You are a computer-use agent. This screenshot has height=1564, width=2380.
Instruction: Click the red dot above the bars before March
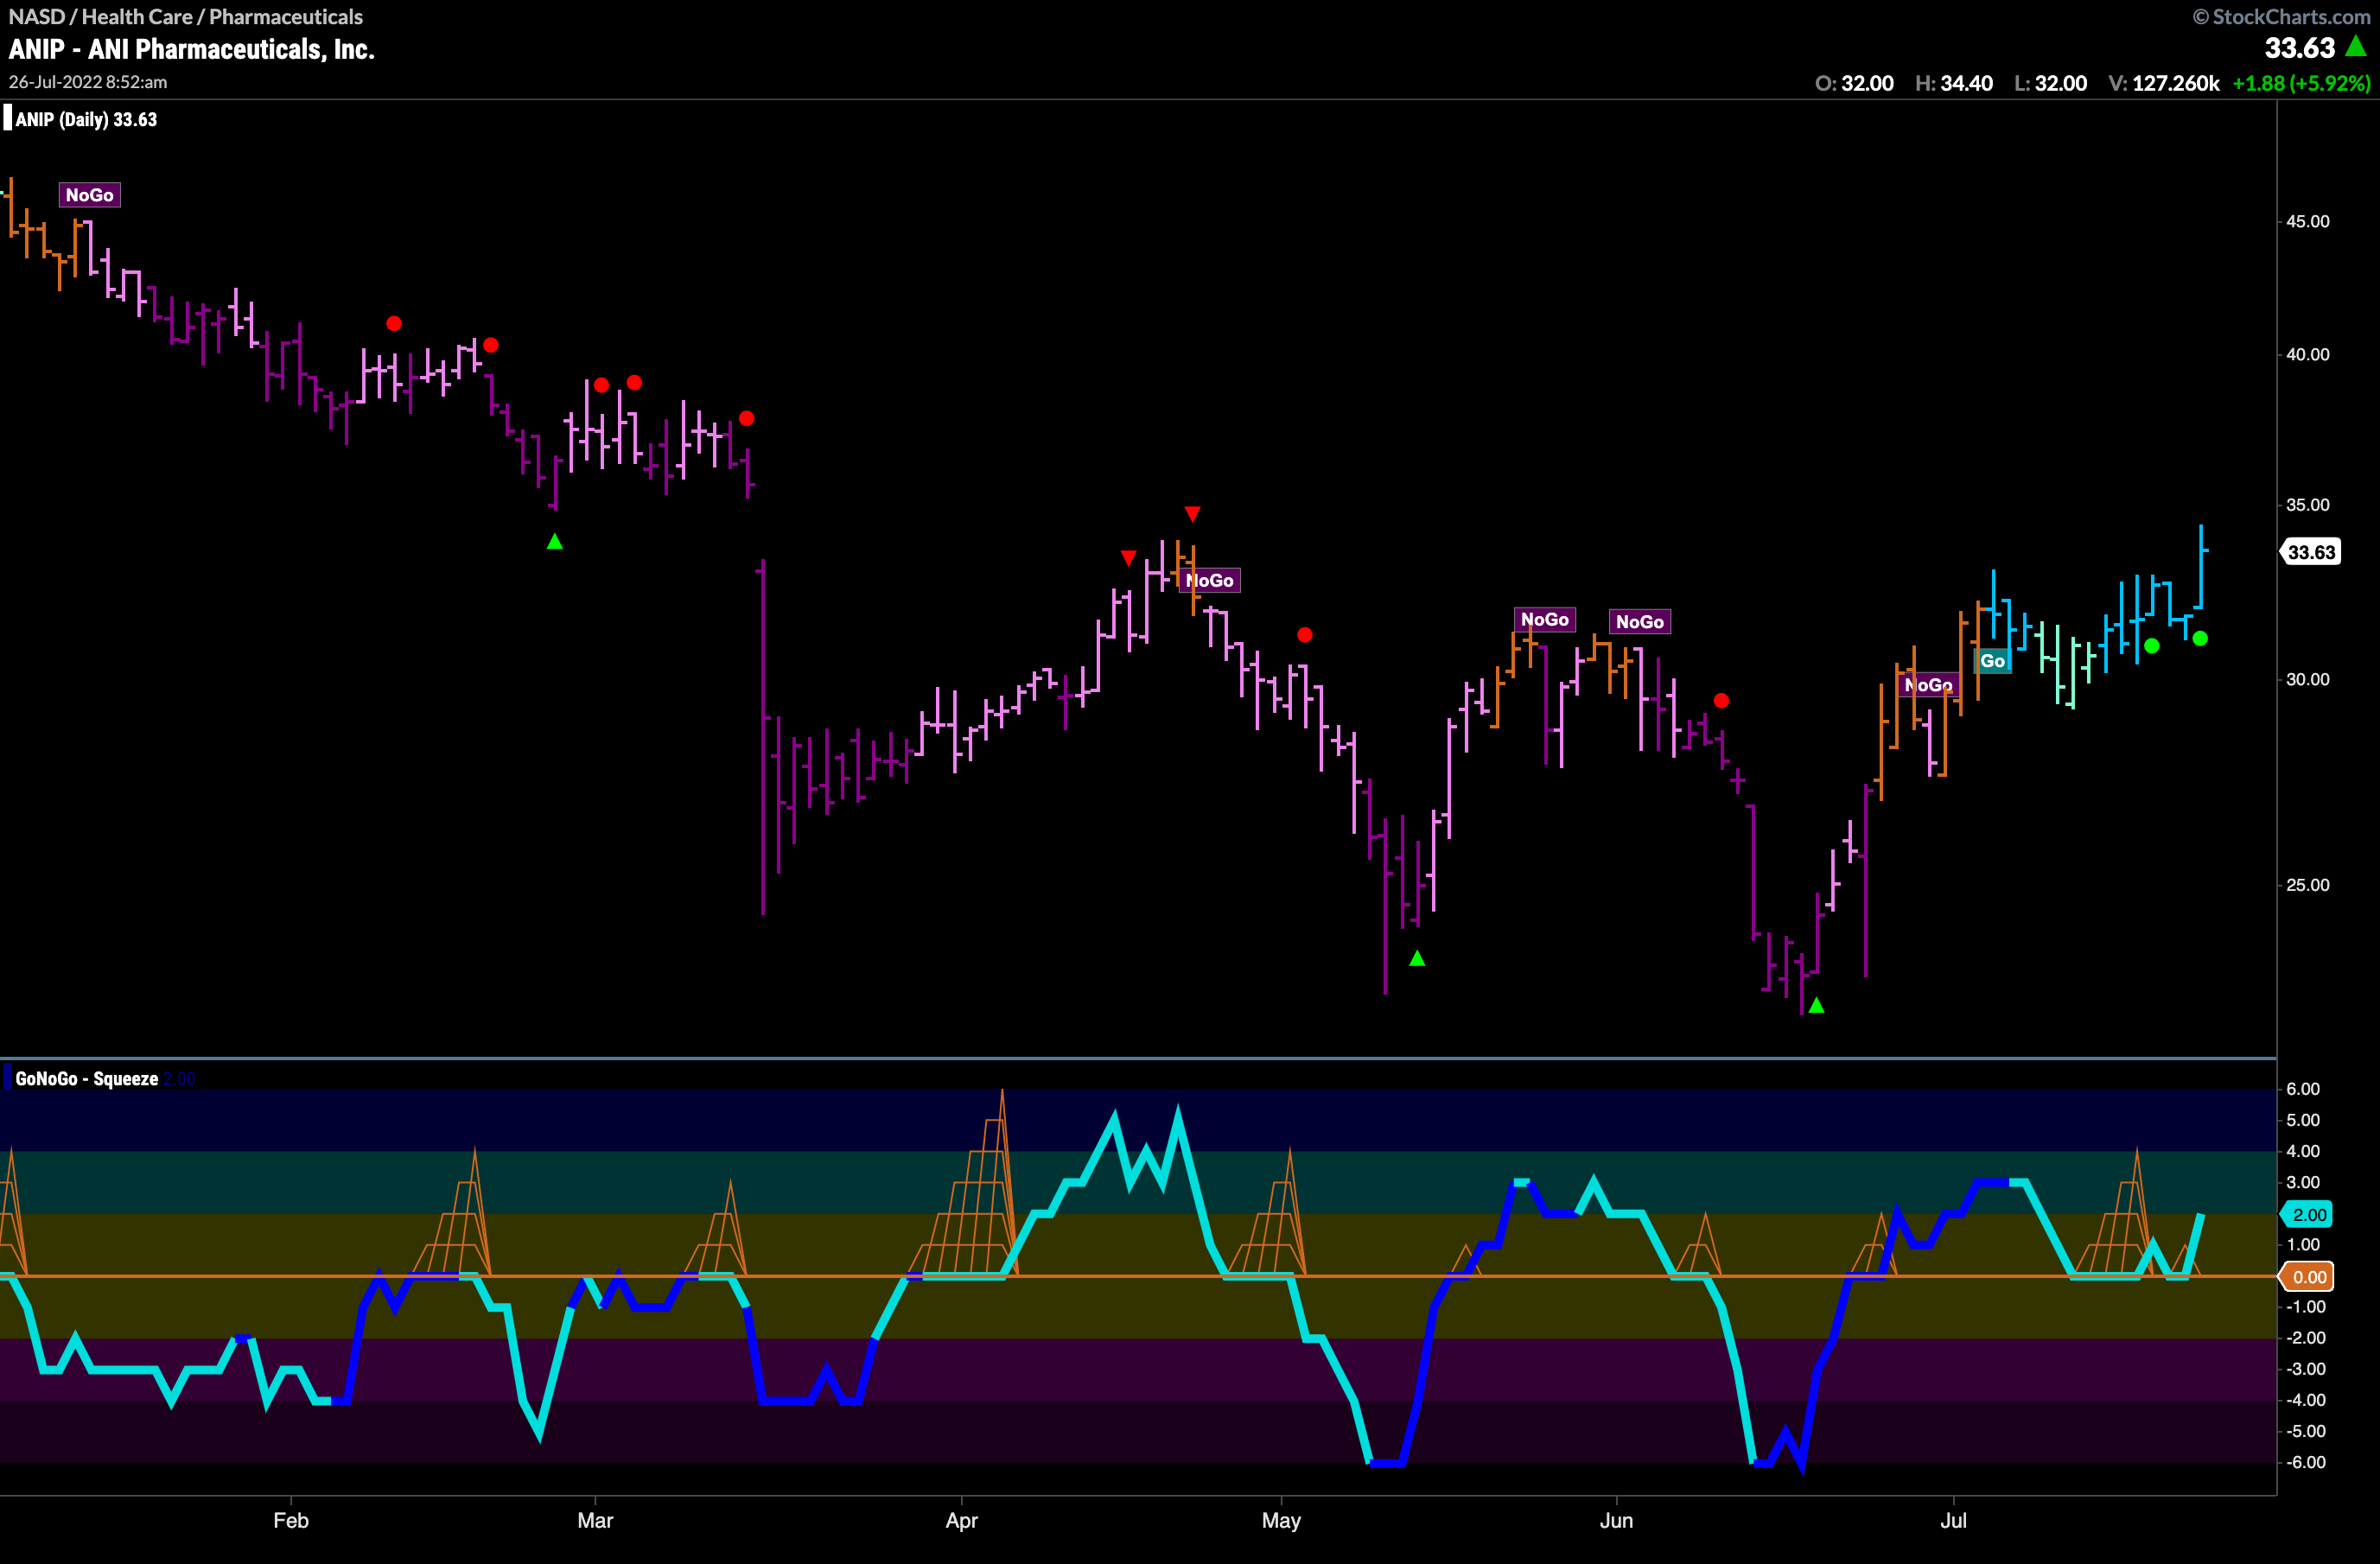click(491, 345)
